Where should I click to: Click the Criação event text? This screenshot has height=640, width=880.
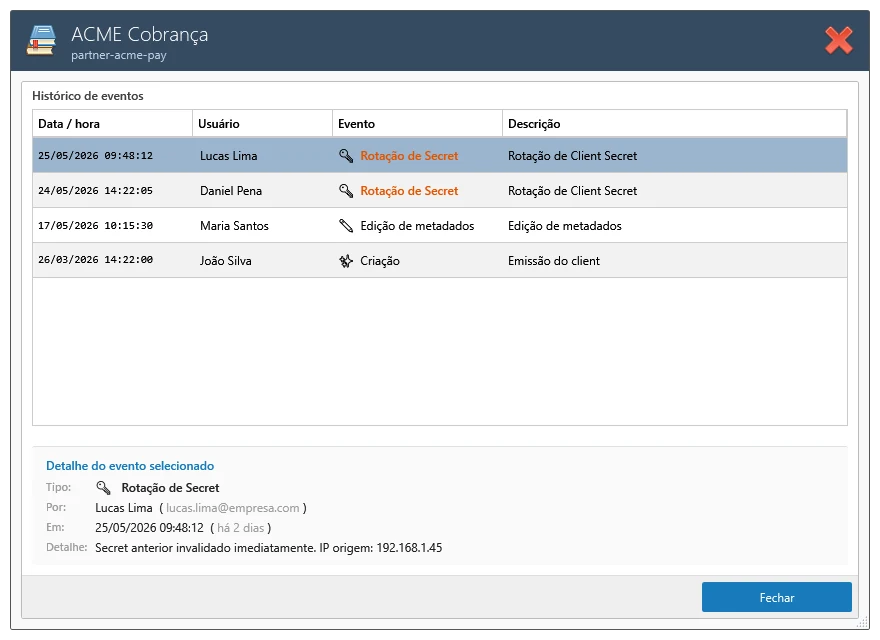(x=380, y=260)
